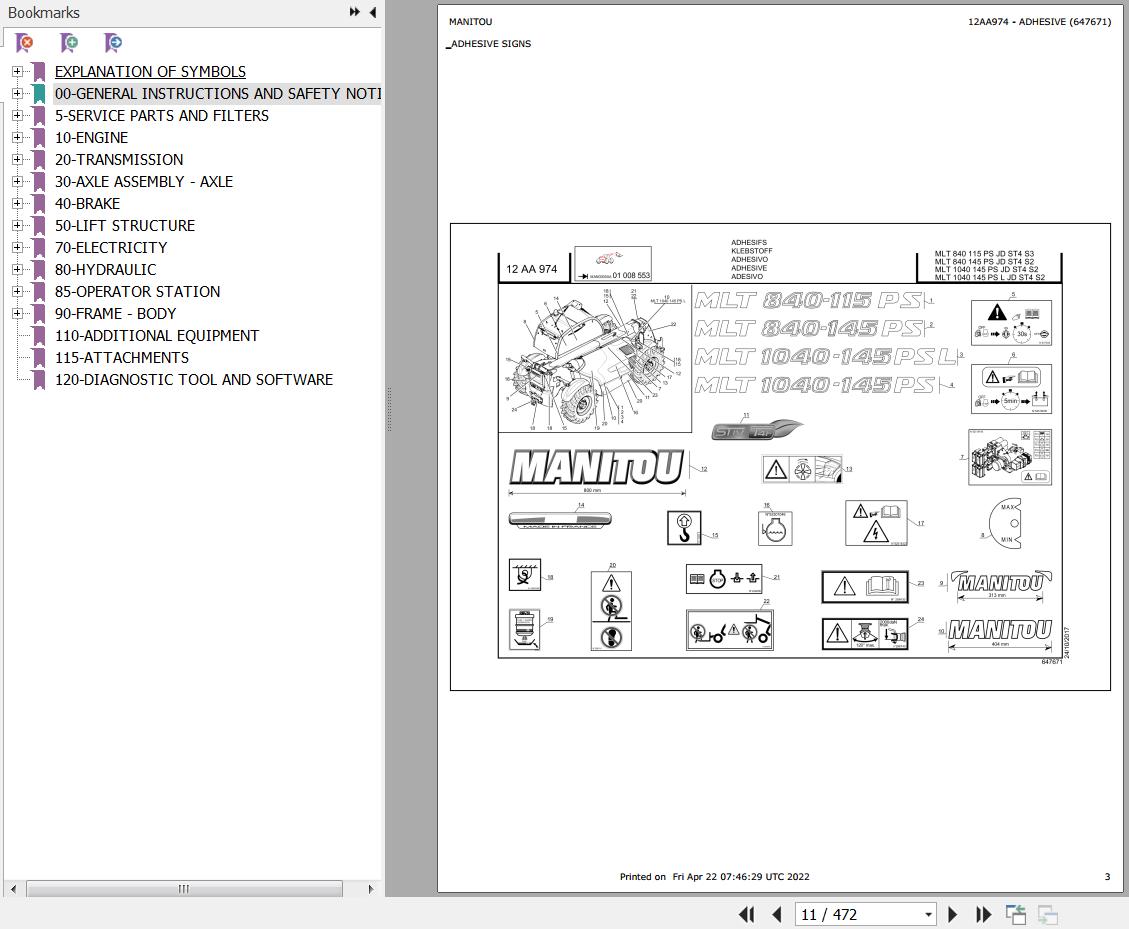Open the 20-TRANSMISSION bookmark
The height and width of the screenshot is (929, 1129).
pyautogui.click(x=119, y=159)
